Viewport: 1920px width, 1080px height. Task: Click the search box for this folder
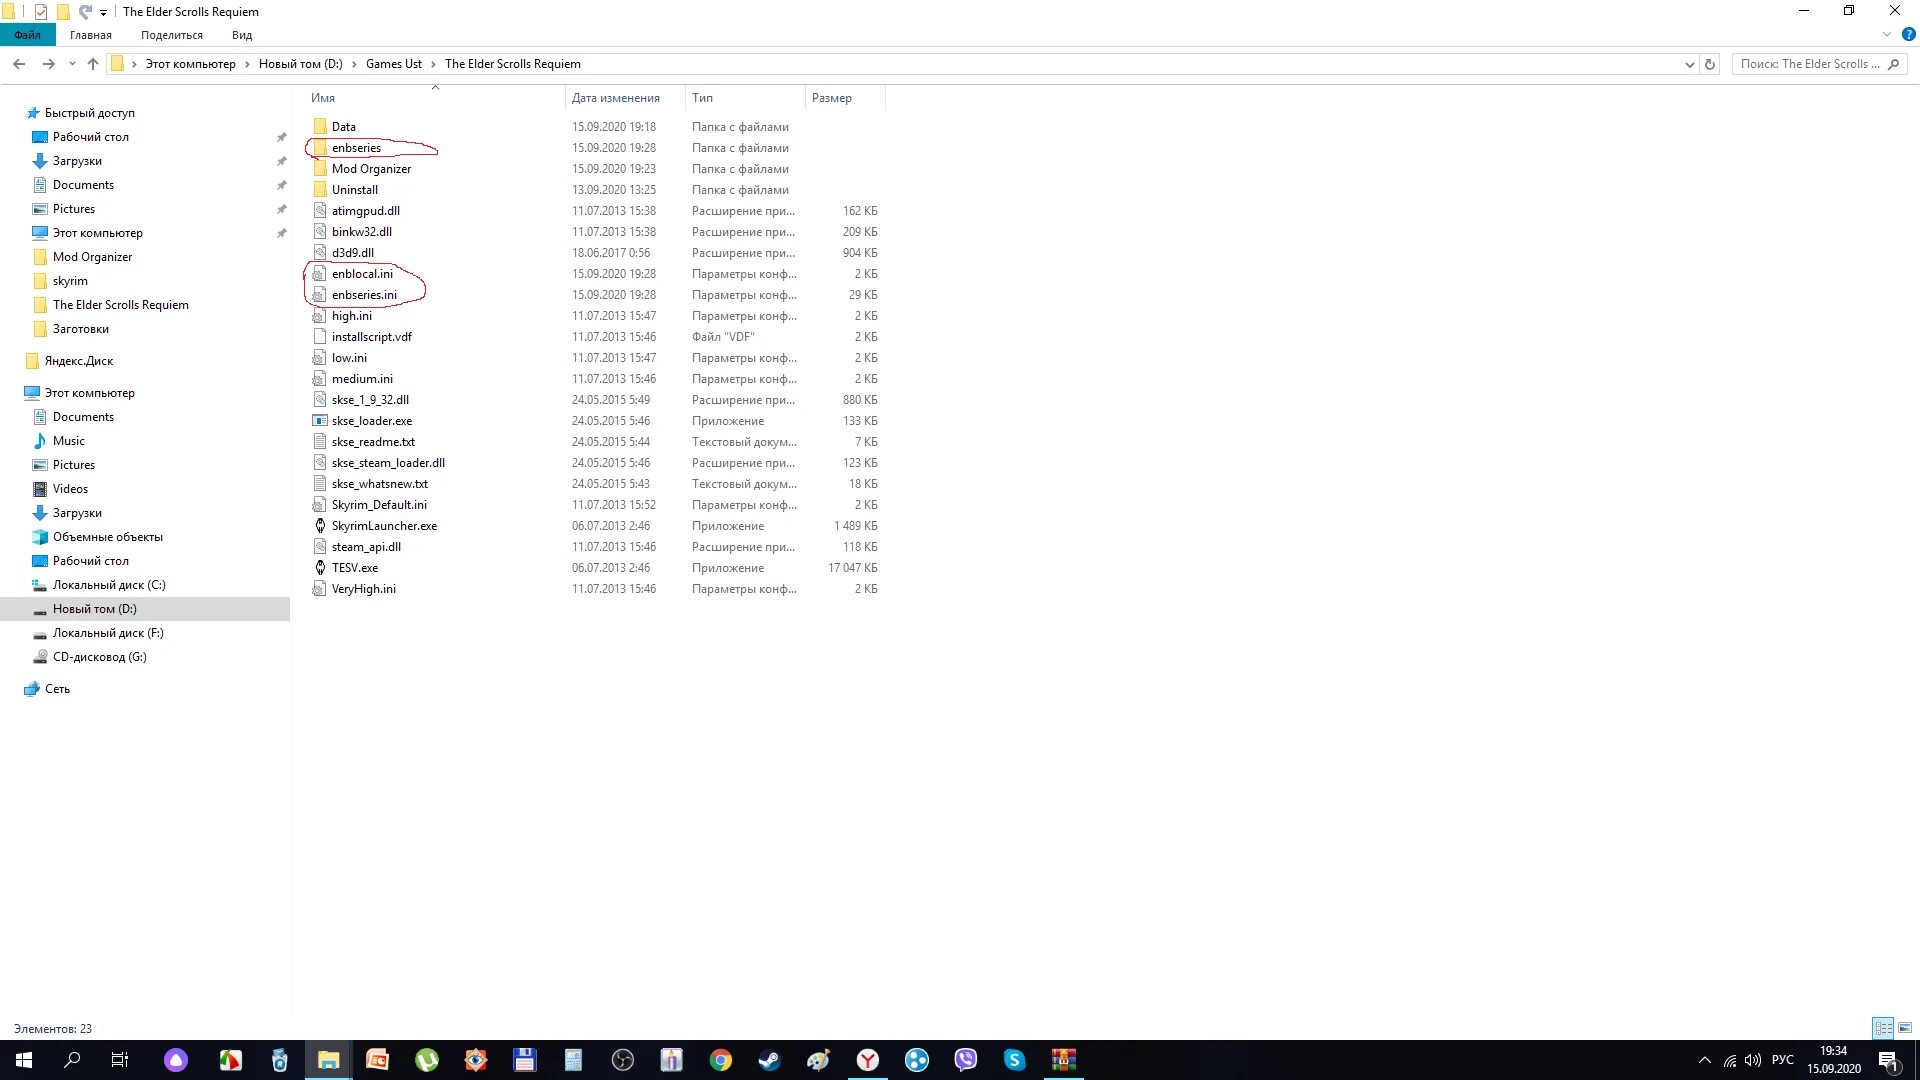point(1810,64)
